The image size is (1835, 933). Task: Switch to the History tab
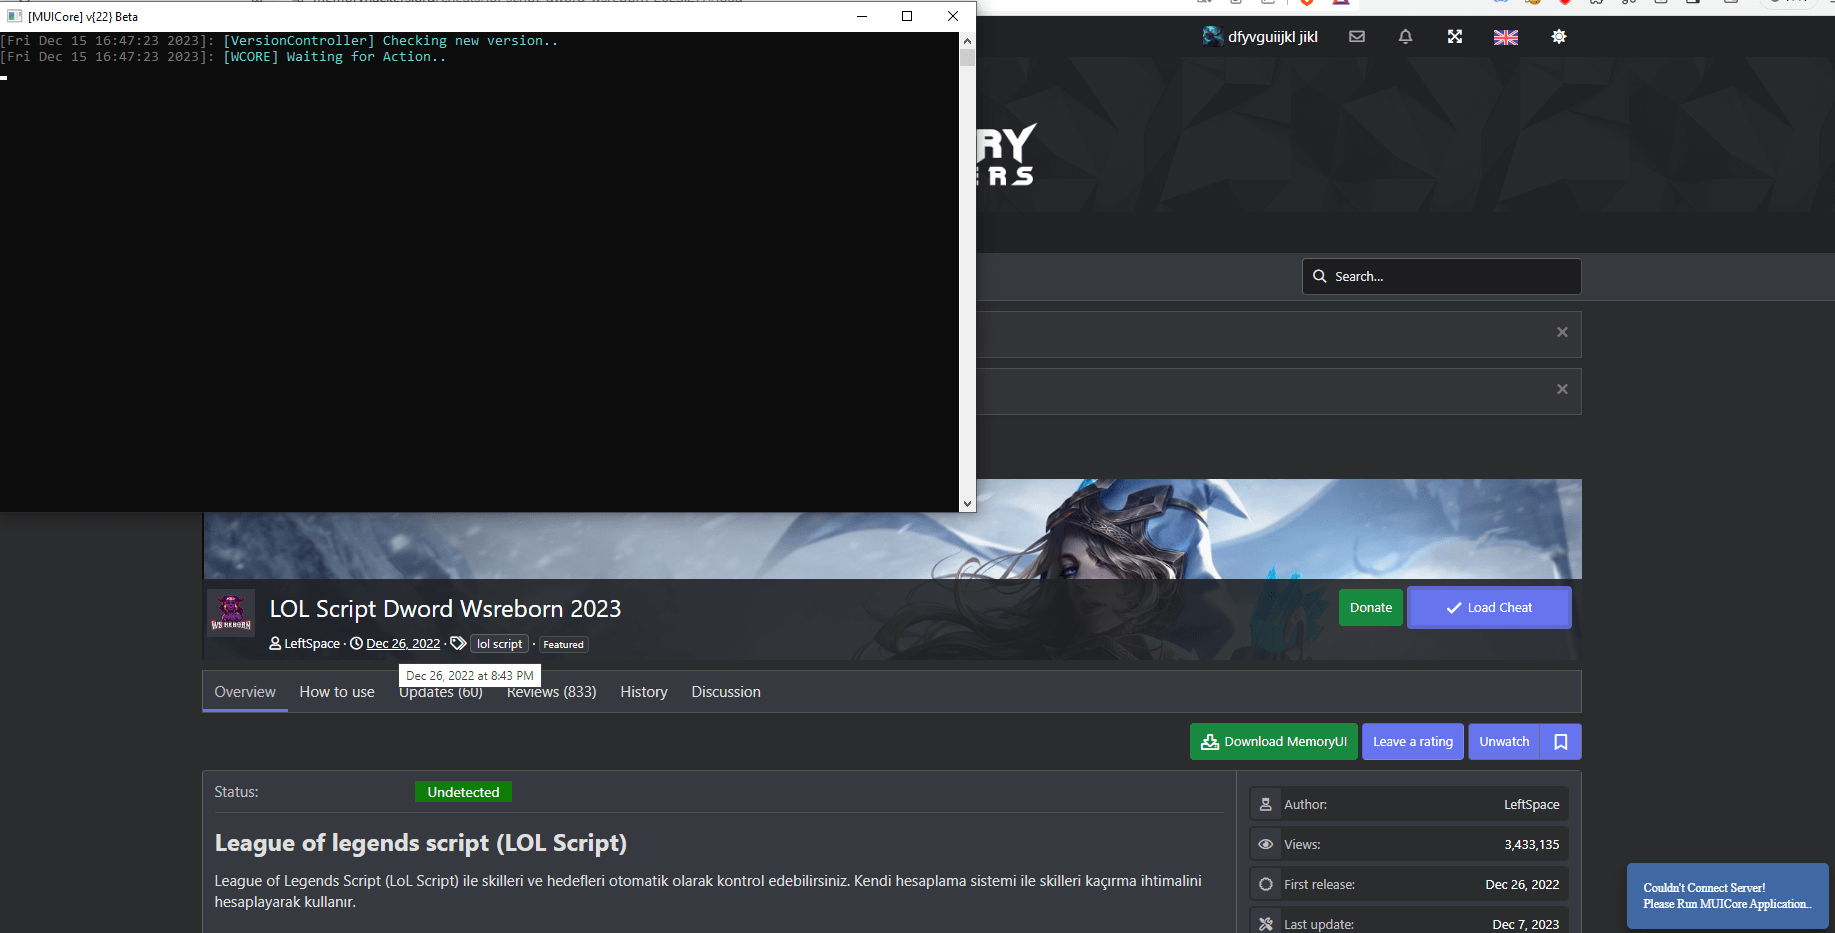point(644,692)
